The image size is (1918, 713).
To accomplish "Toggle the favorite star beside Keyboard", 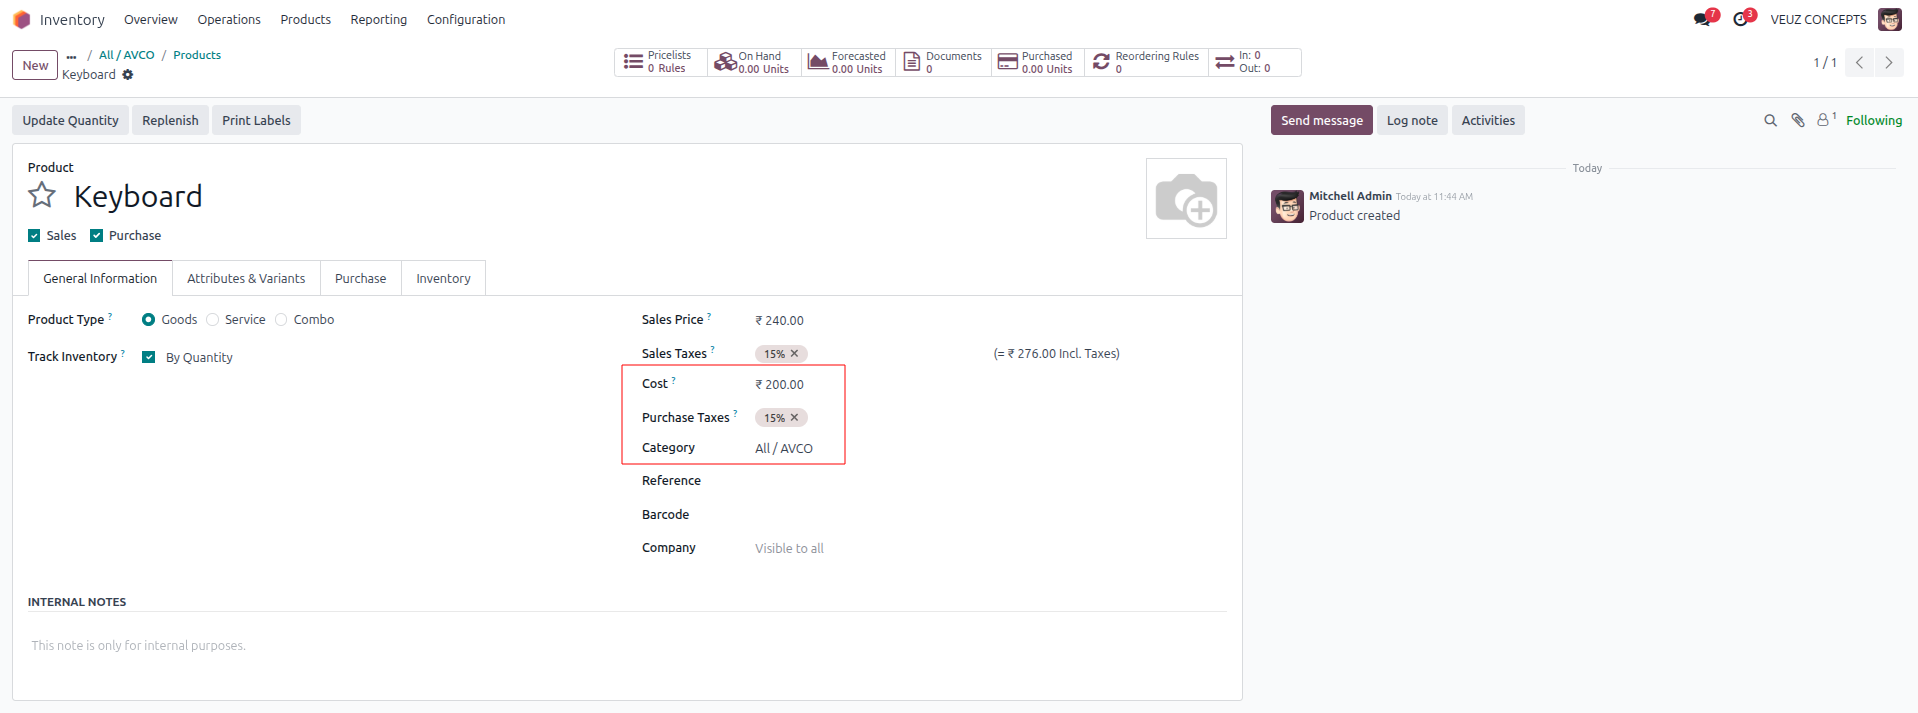I will tap(42, 195).
